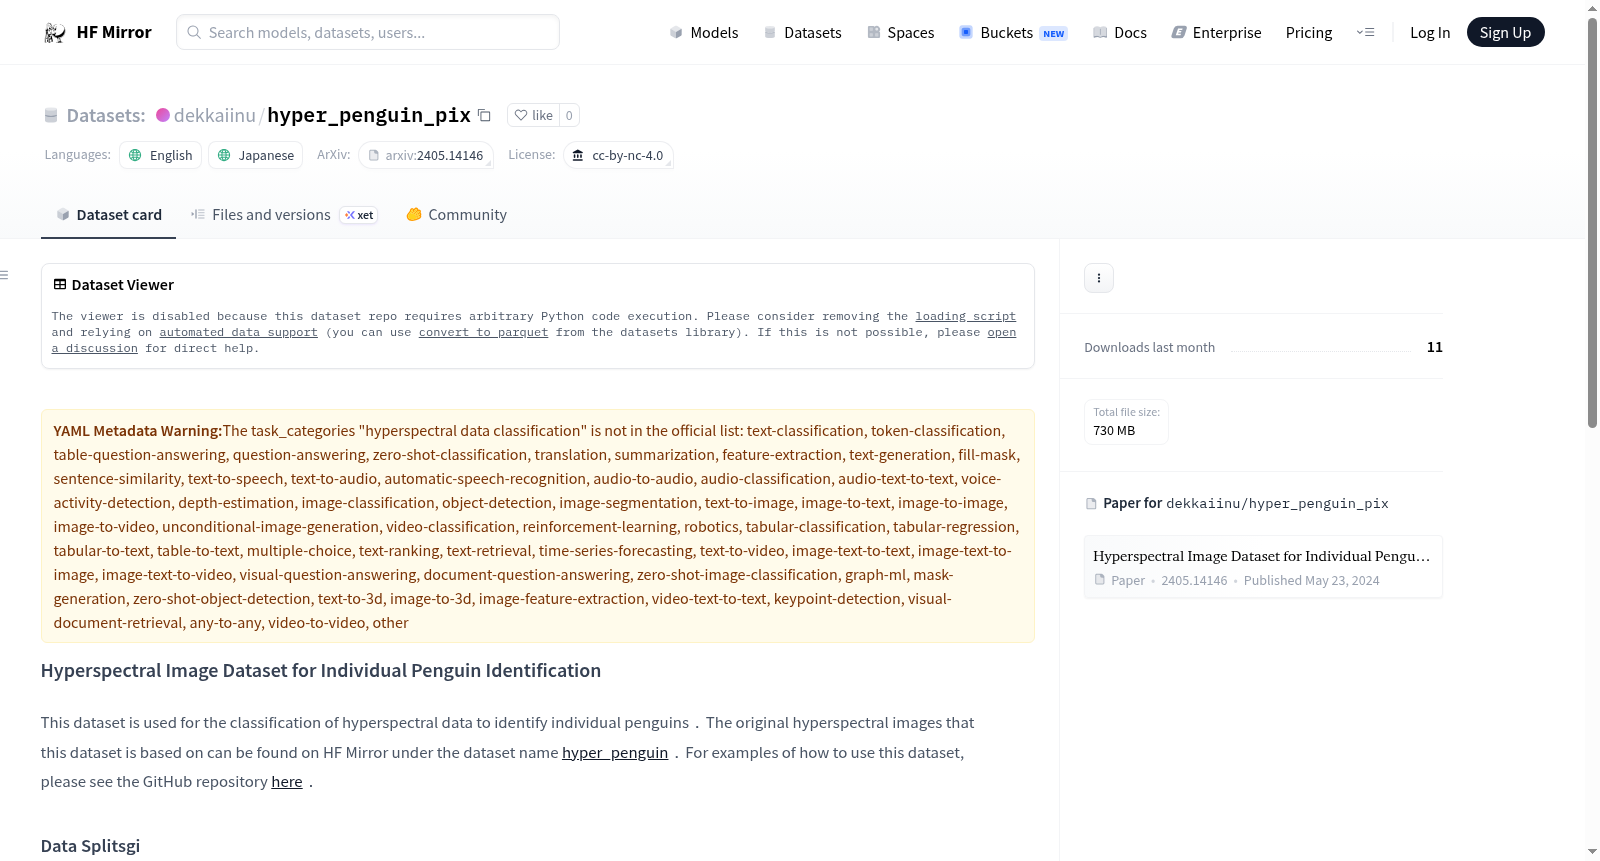Click the Models cube icon in navbar

676,33
